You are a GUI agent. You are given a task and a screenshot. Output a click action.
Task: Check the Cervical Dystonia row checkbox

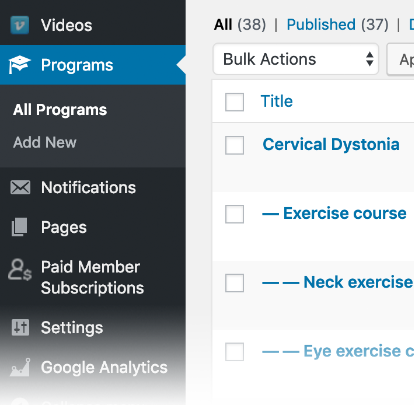pyautogui.click(x=234, y=145)
